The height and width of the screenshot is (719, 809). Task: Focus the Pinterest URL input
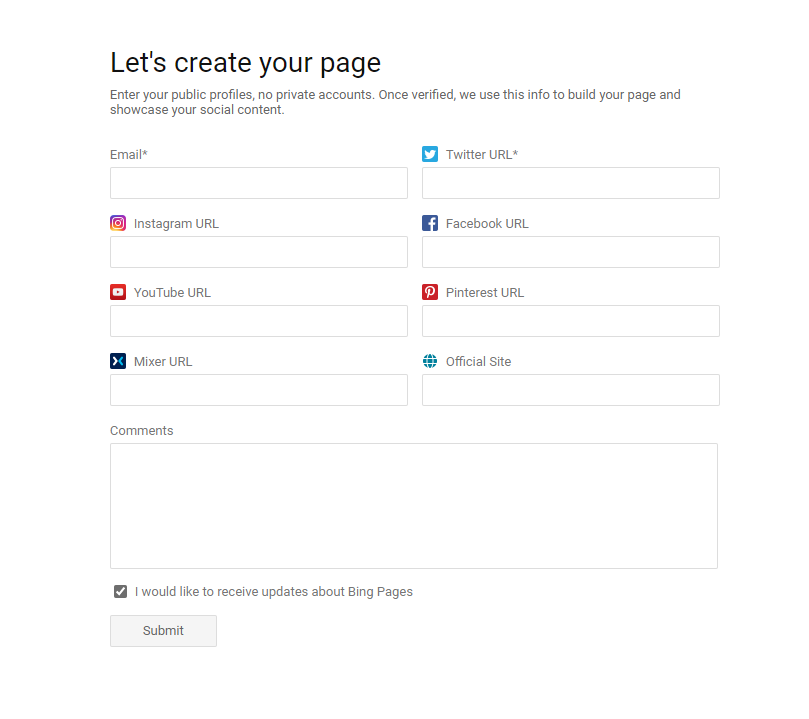pos(571,321)
